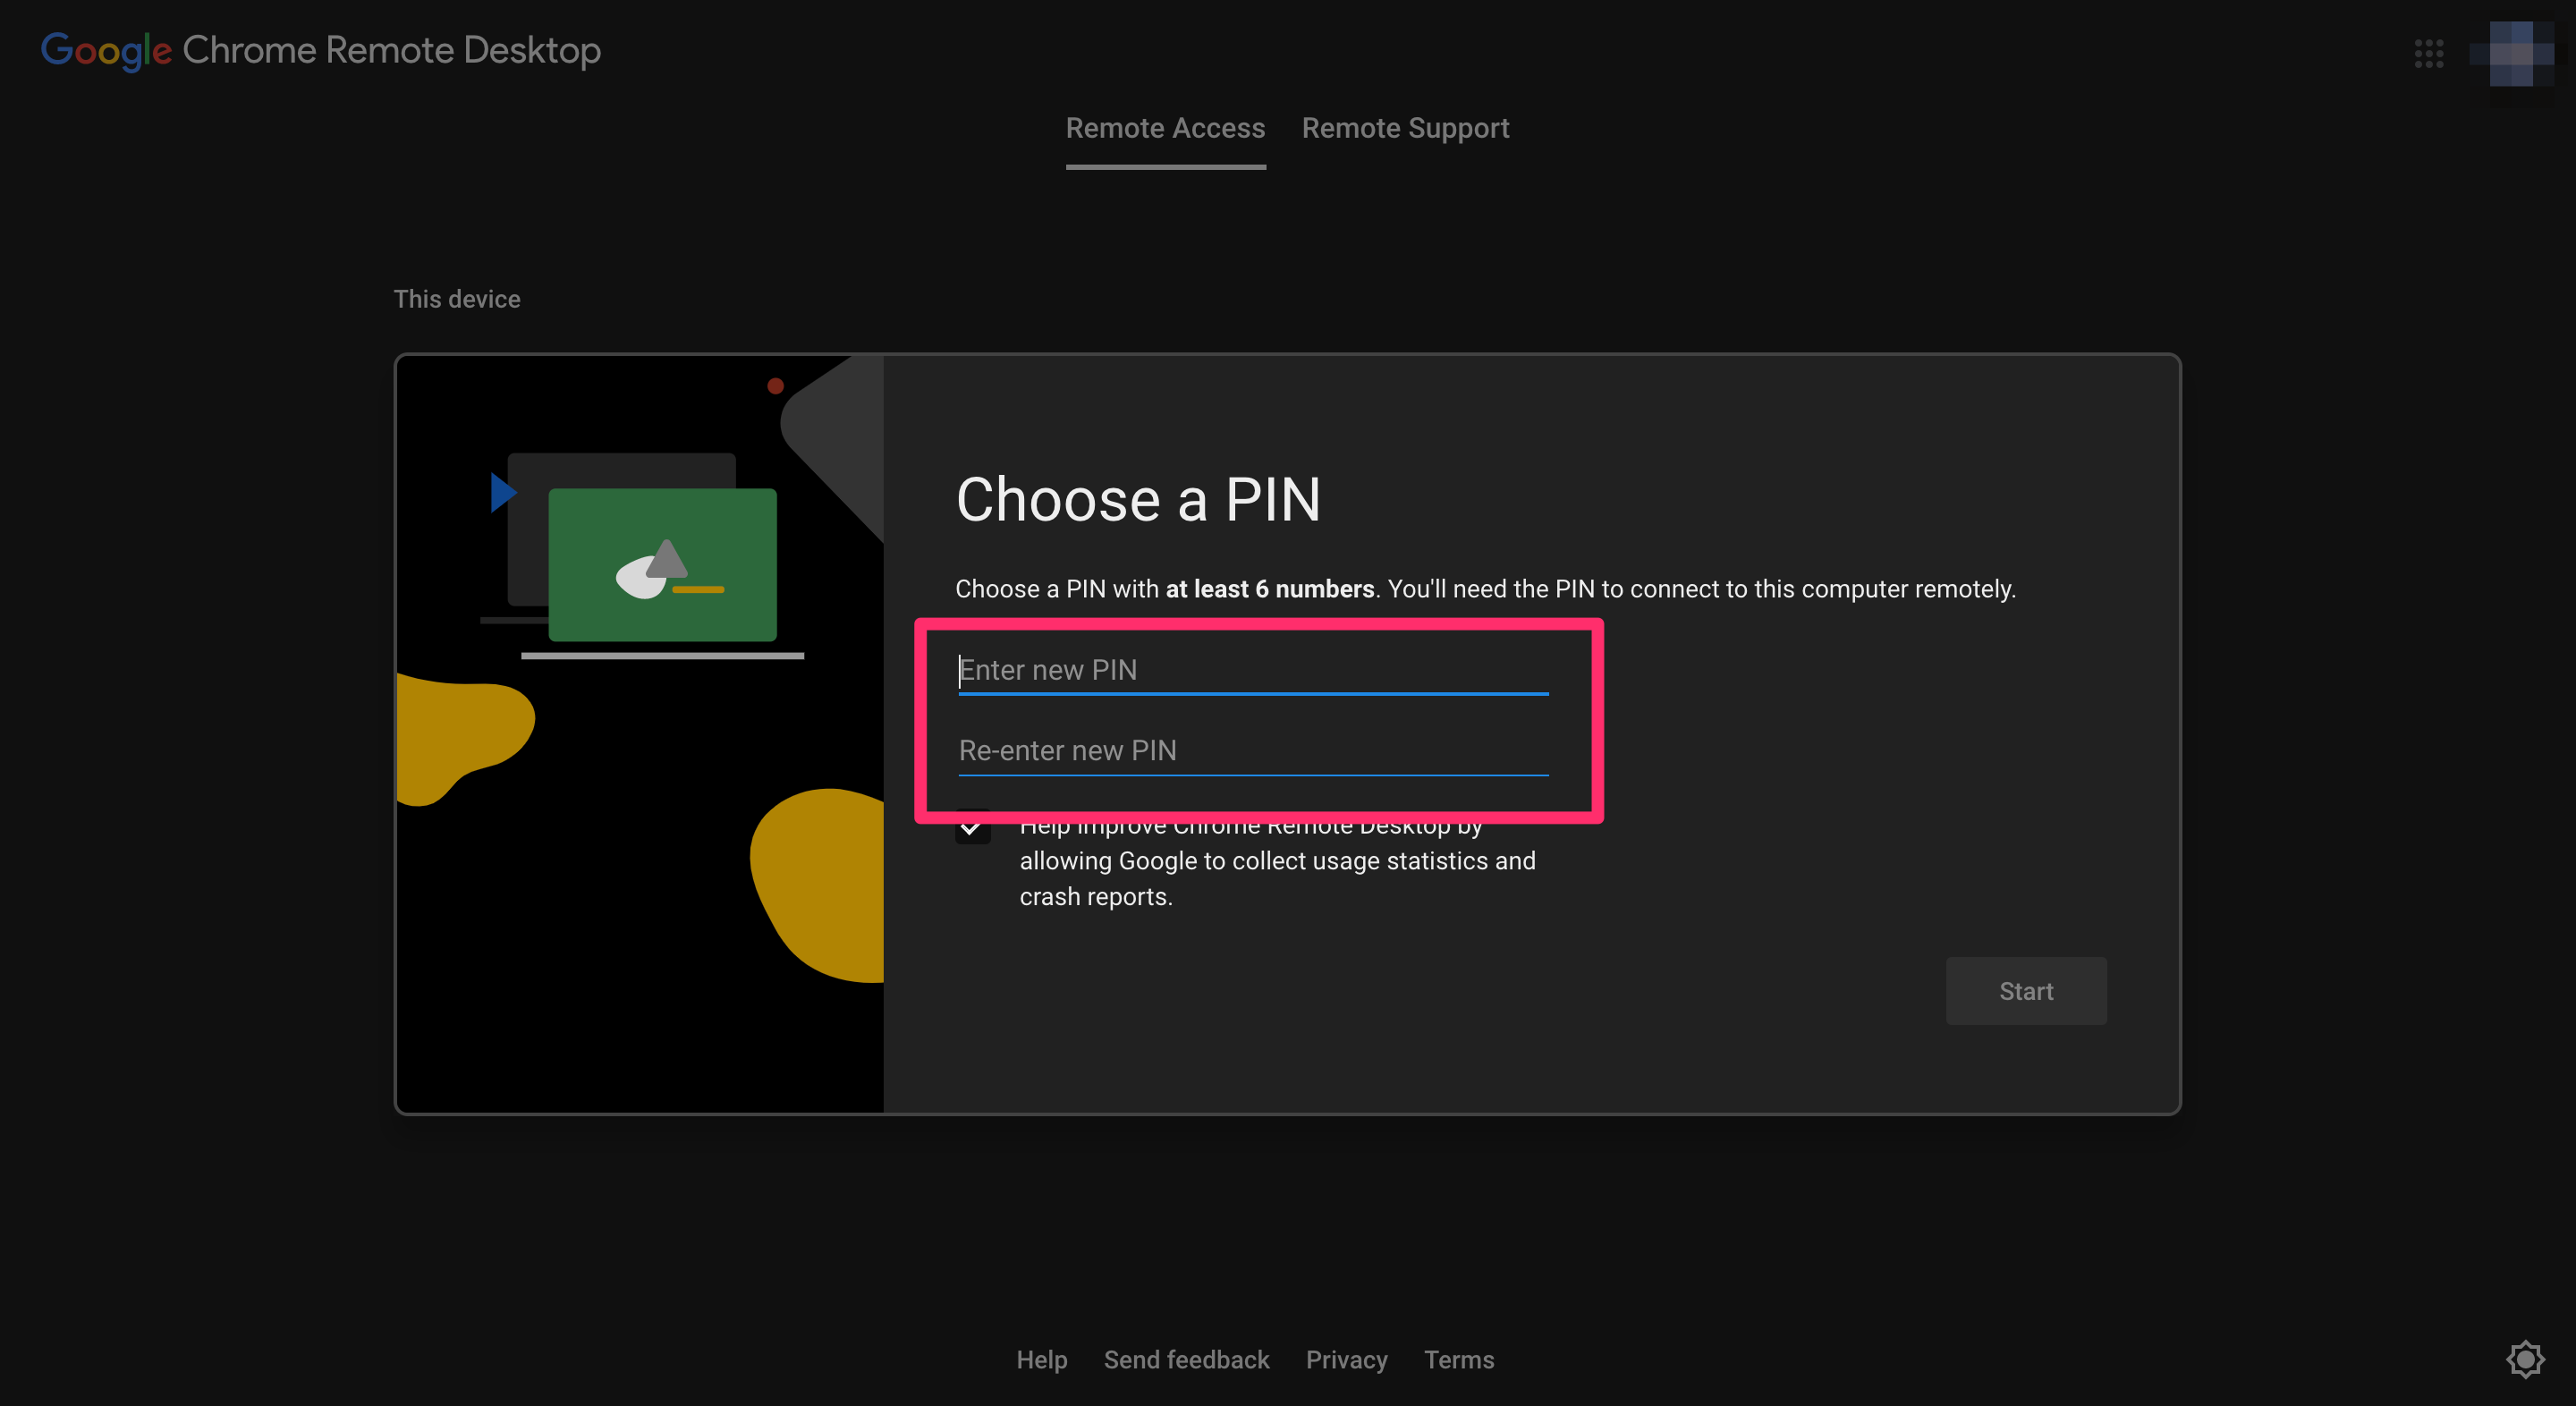Image resolution: width=2576 pixels, height=1406 pixels.
Task: Toggle the brightness theme icon in corner
Action: point(2525,1359)
